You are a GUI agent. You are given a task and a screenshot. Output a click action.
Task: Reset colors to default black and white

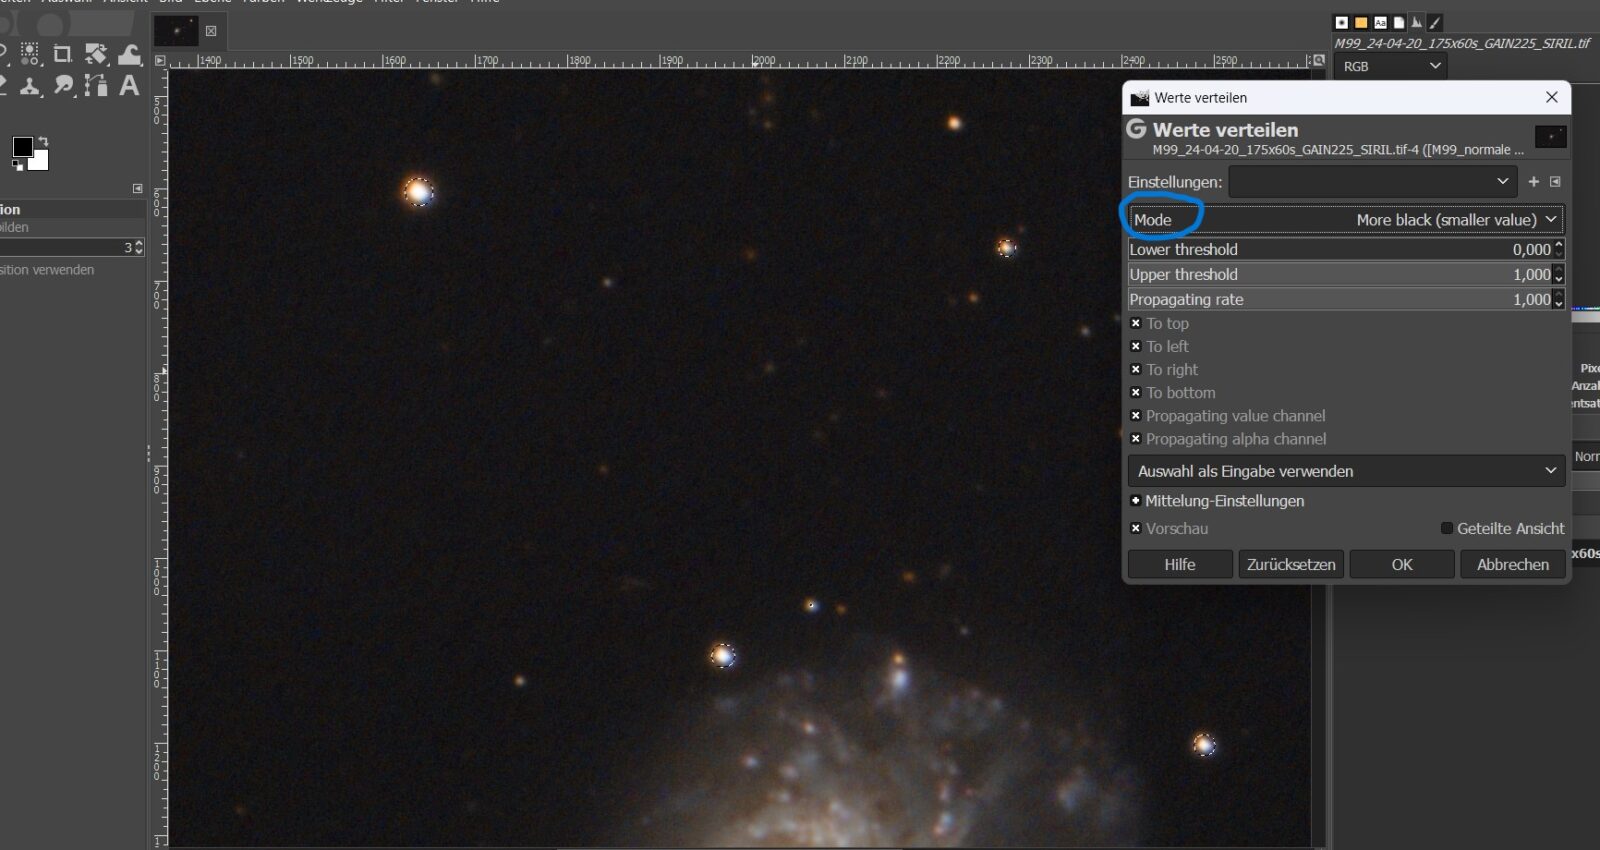(18, 166)
